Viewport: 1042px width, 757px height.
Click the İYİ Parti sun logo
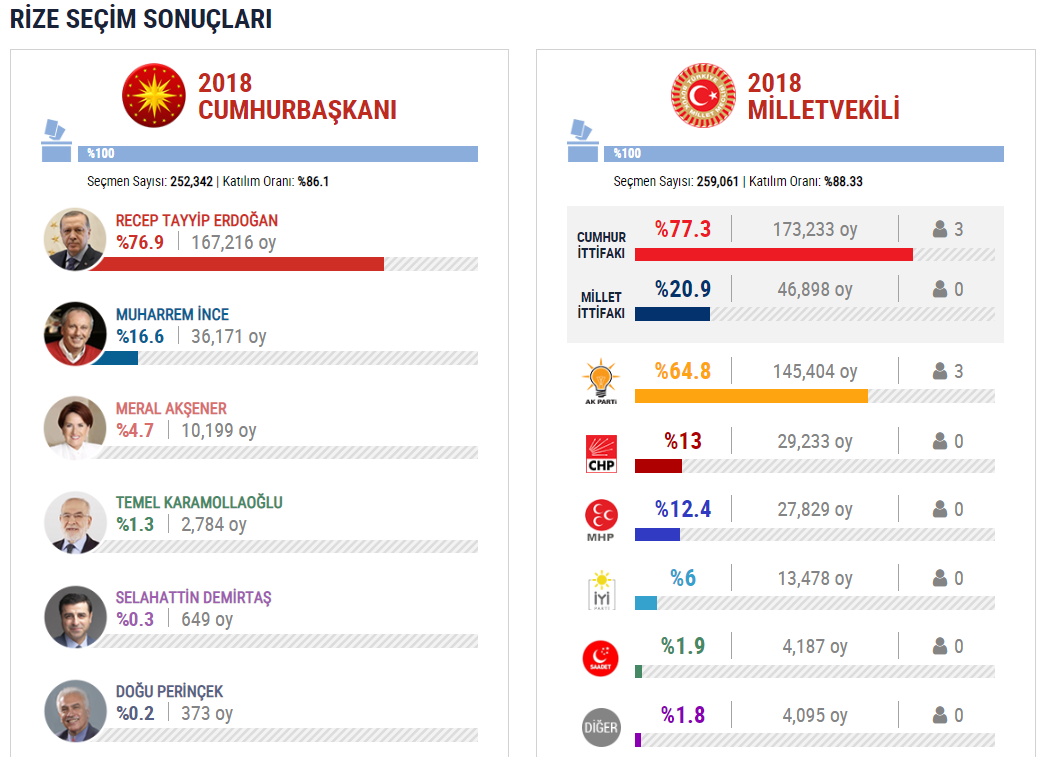pyautogui.click(x=601, y=590)
